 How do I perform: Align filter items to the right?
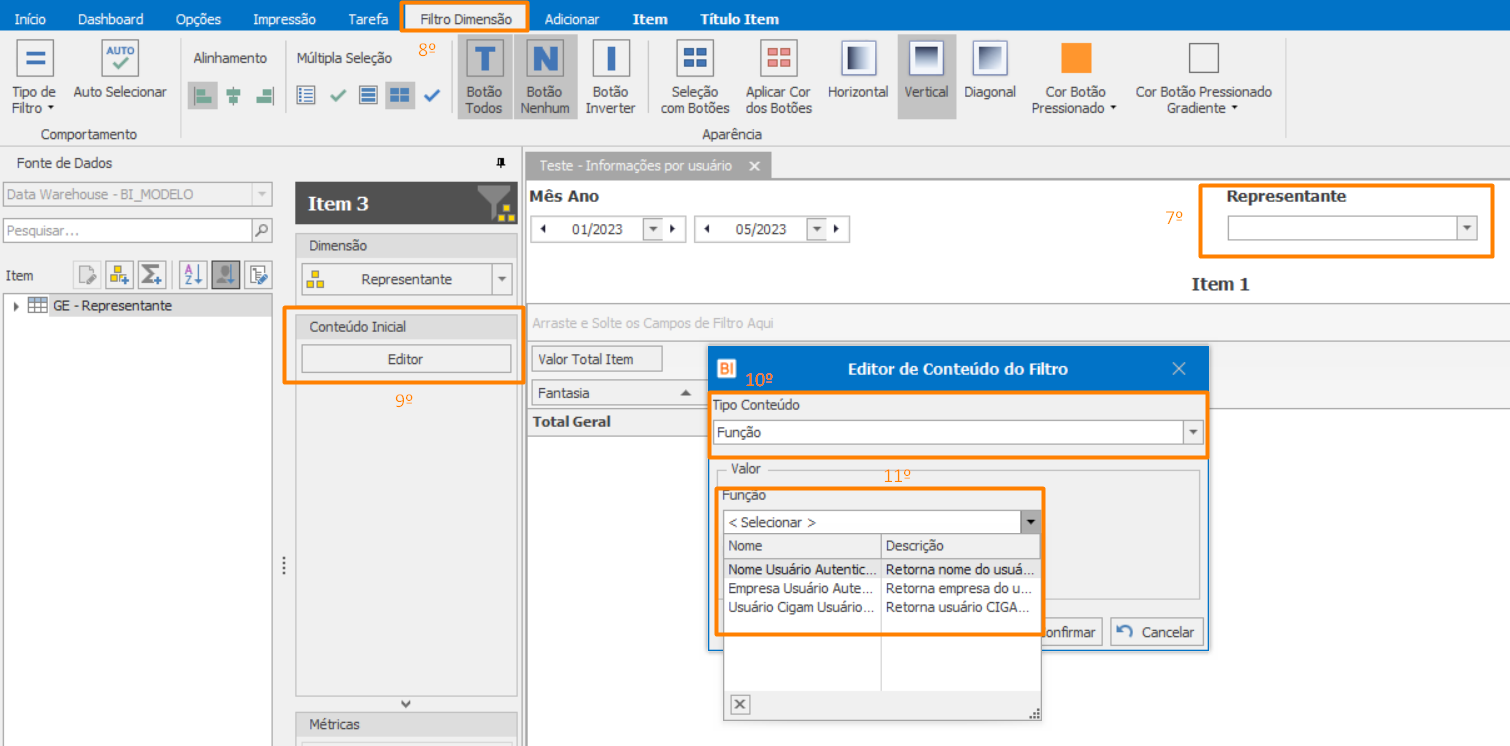point(264,96)
